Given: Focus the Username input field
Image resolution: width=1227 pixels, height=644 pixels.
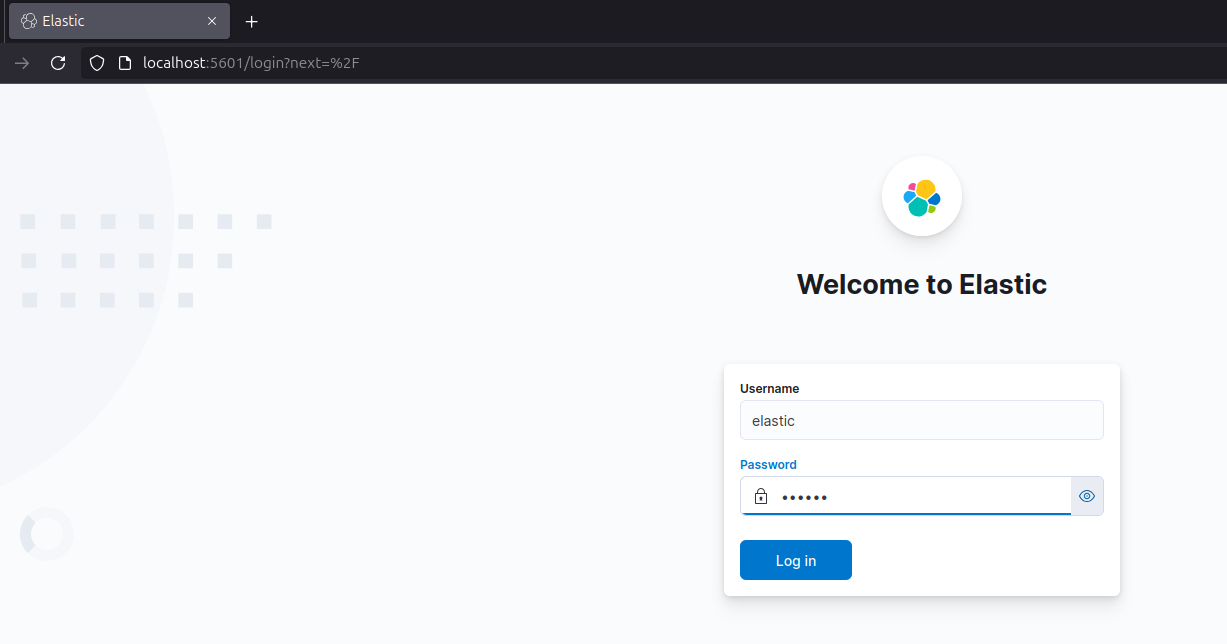Looking at the screenshot, I should pyautogui.click(x=921, y=420).
